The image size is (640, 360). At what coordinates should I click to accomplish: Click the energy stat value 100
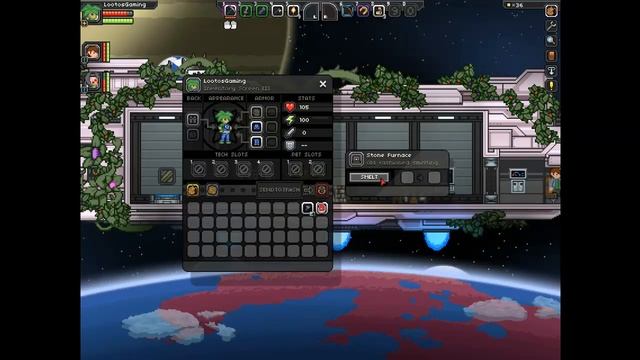coord(304,120)
